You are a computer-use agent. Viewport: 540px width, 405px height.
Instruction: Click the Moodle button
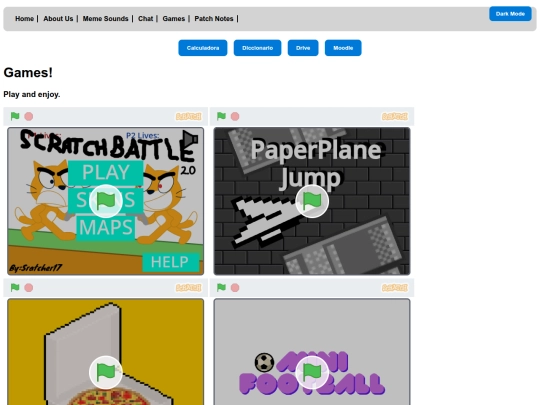tap(343, 48)
